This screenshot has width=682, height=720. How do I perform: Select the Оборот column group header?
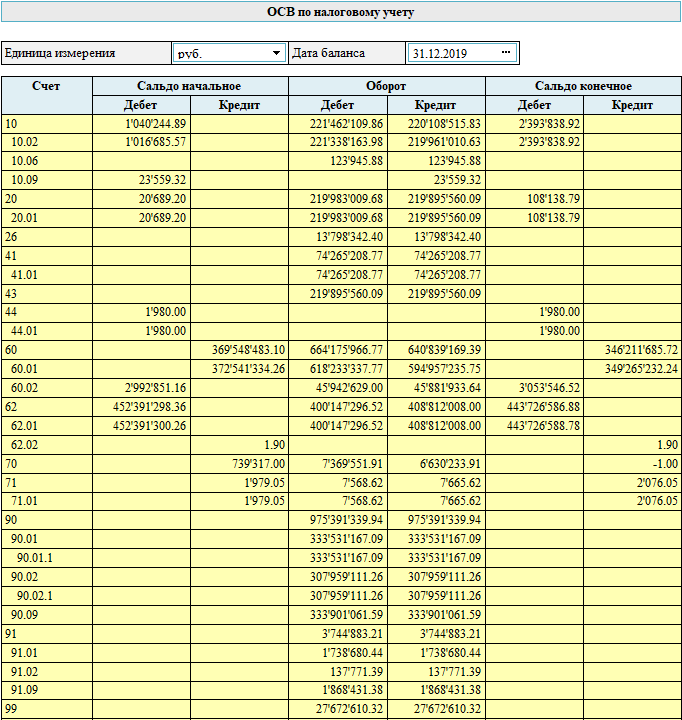click(x=387, y=86)
